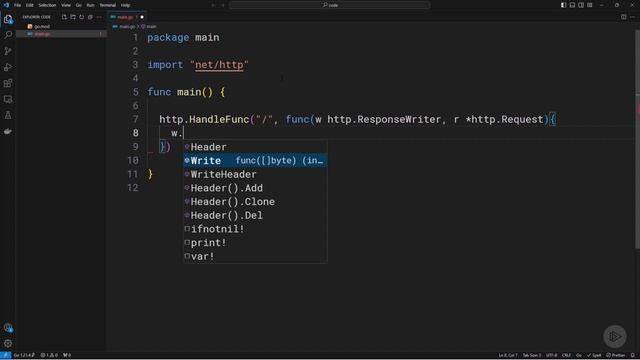
Task: Open the Run menu
Action: coord(90,5)
